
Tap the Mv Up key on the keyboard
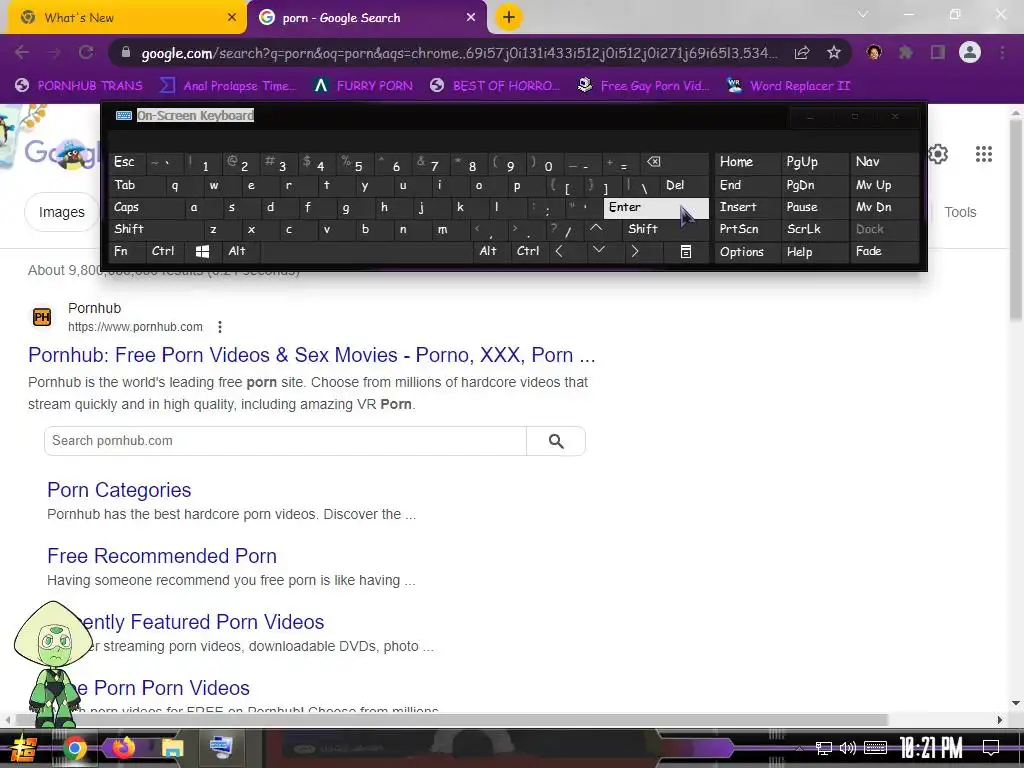tap(884, 185)
